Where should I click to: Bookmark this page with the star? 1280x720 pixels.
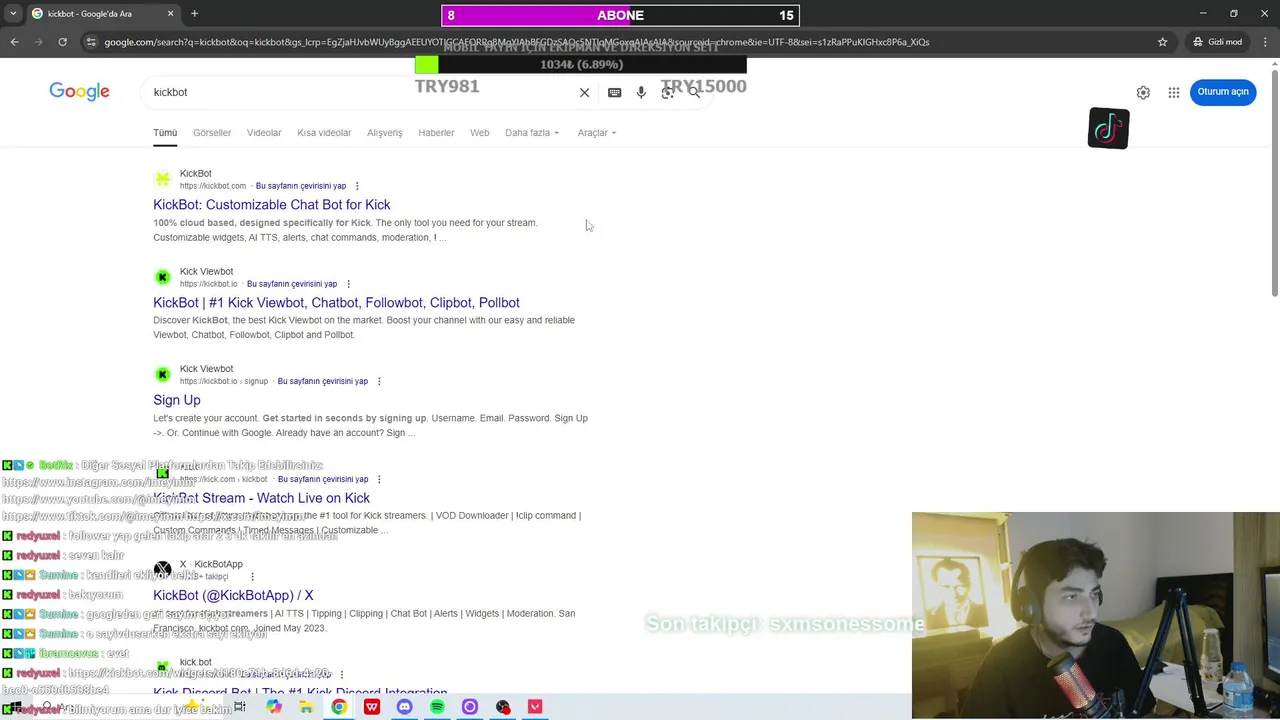coord(1162,42)
